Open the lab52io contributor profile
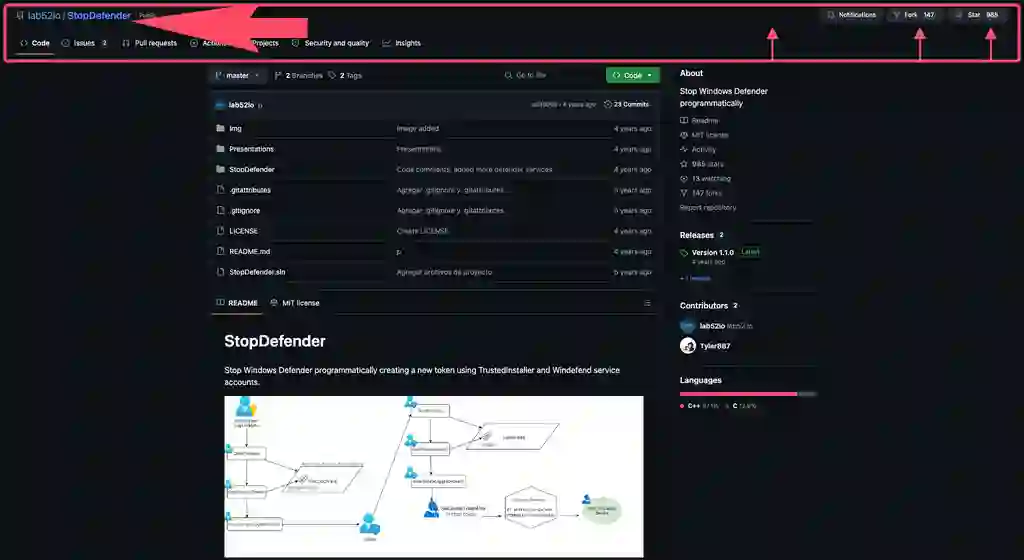This screenshot has width=1024, height=560. pyautogui.click(x=712, y=326)
